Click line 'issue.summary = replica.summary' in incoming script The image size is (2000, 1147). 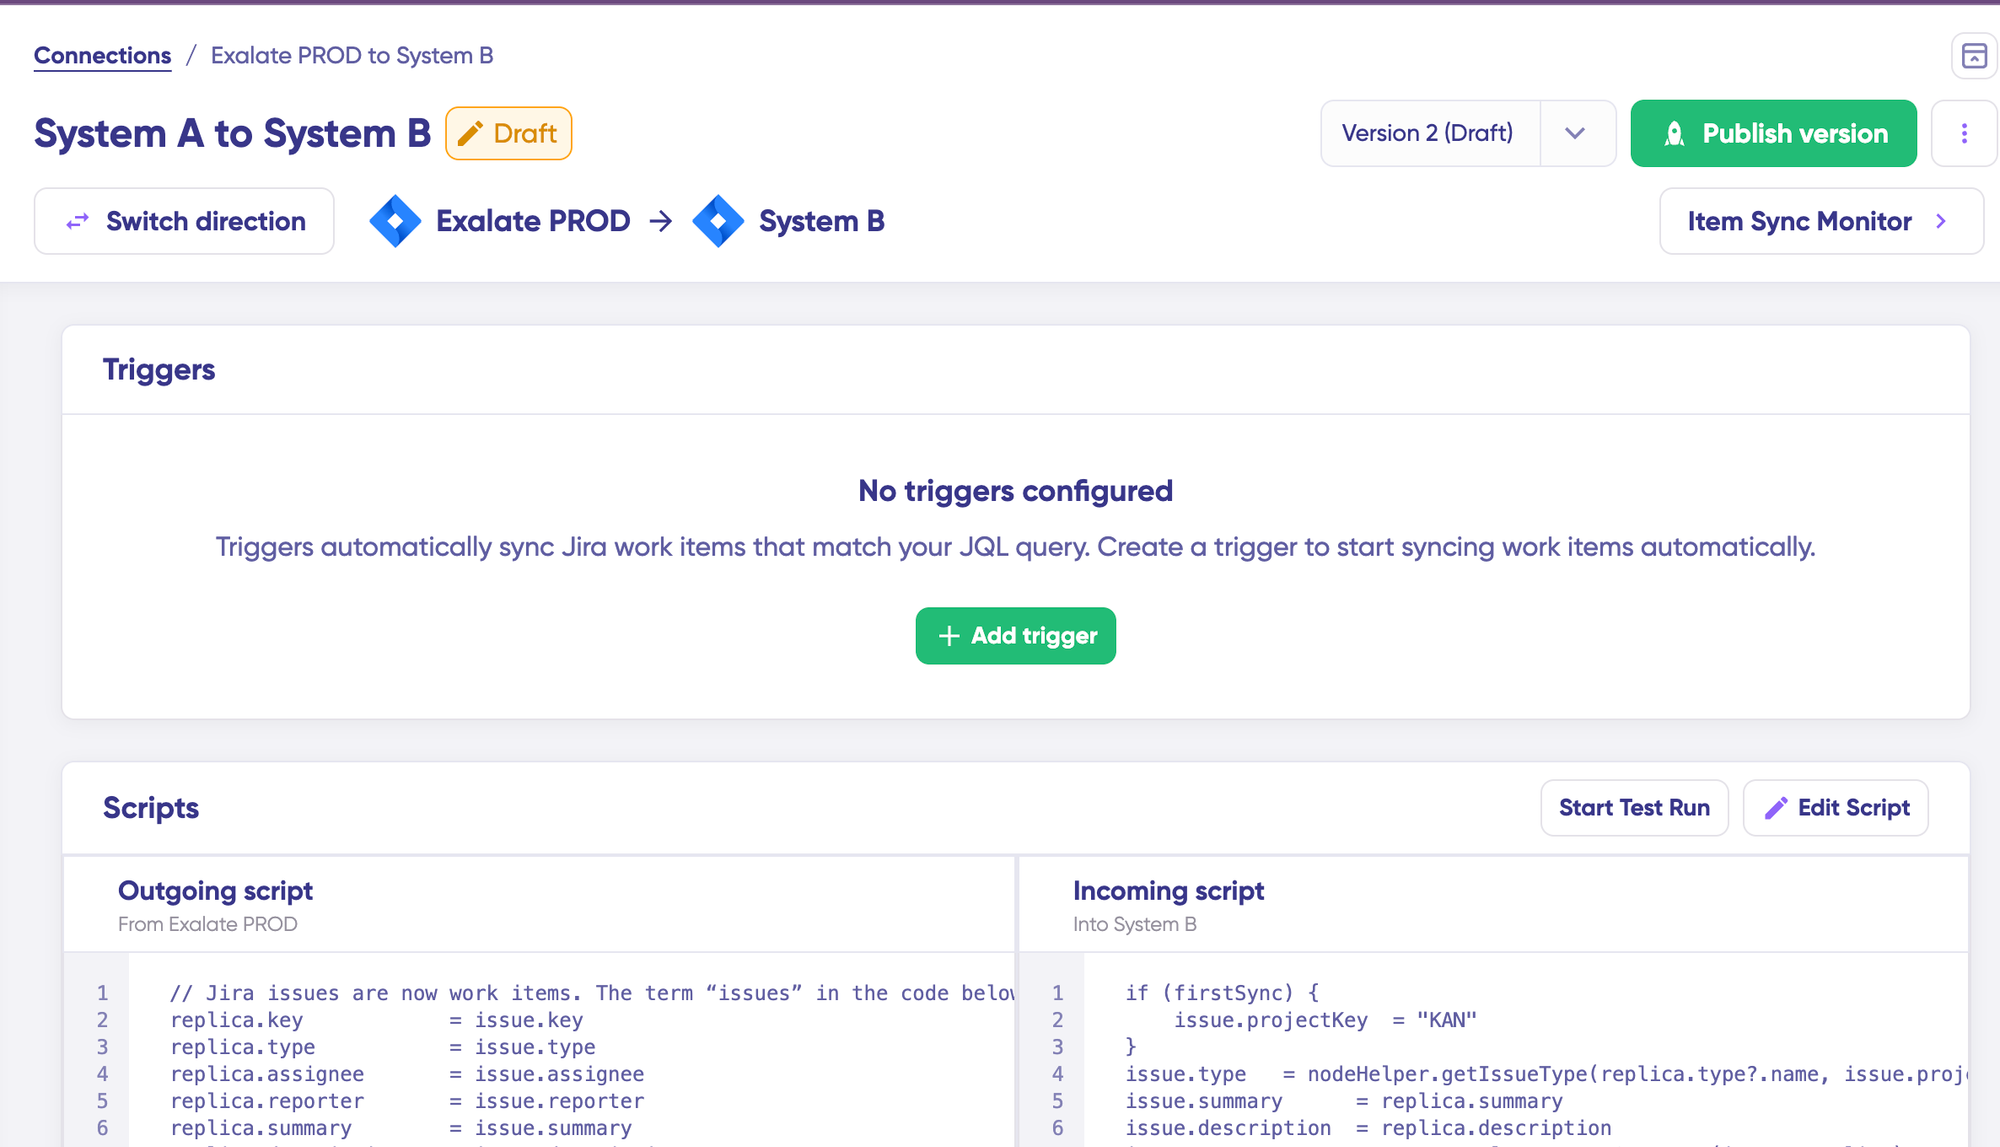pos(1344,1101)
